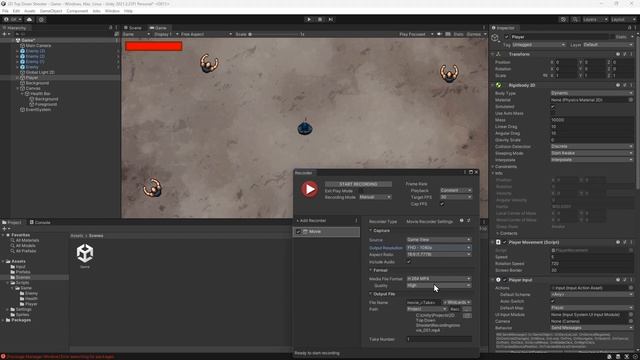Switch to the Scene tab
Screen dimensions: 640x360
pos(133,28)
